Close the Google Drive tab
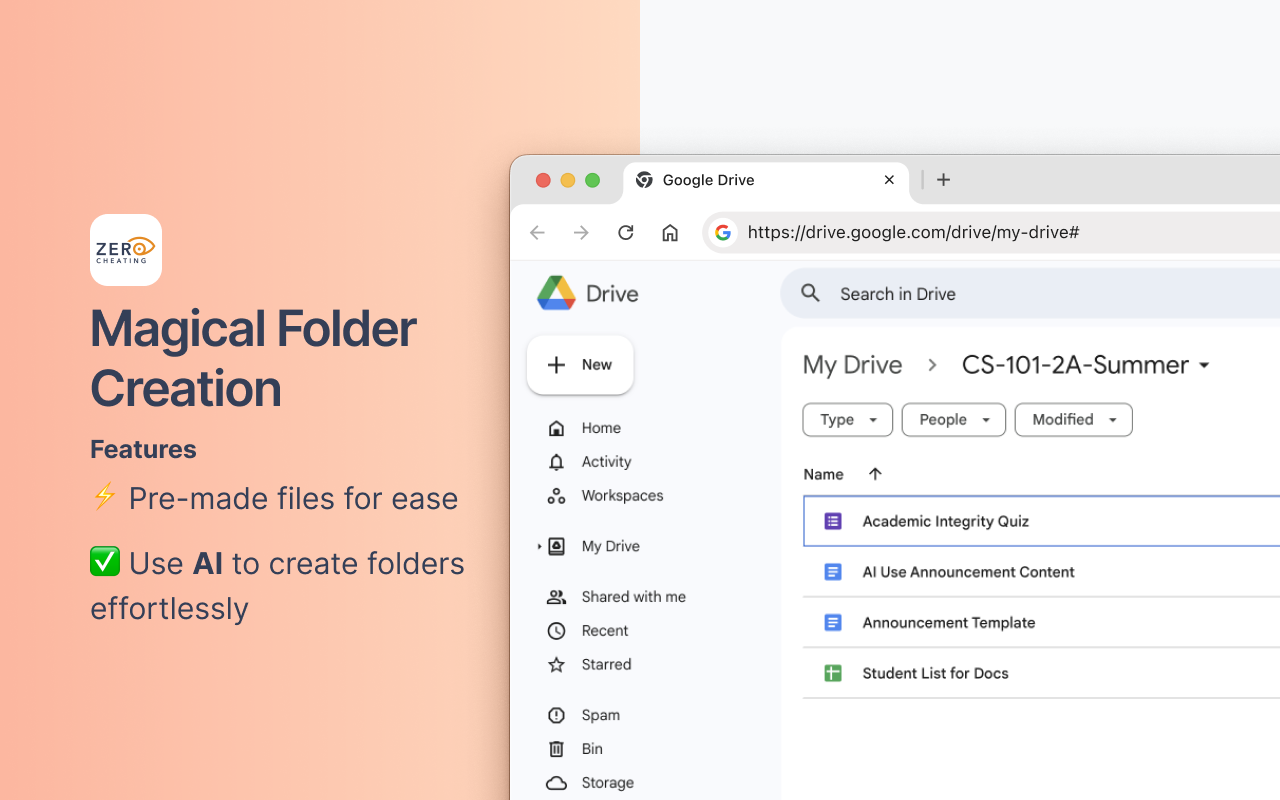The width and height of the screenshot is (1280, 800). pos(889,180)
